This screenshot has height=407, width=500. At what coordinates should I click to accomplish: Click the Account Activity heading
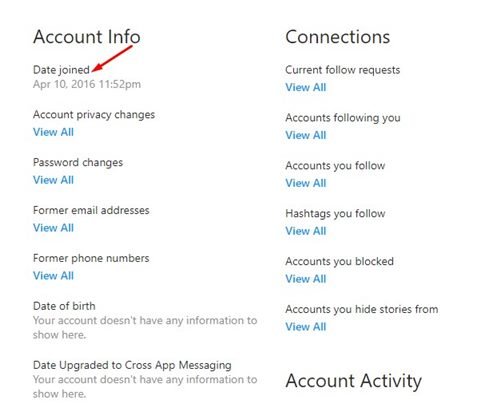pos(354,381)
